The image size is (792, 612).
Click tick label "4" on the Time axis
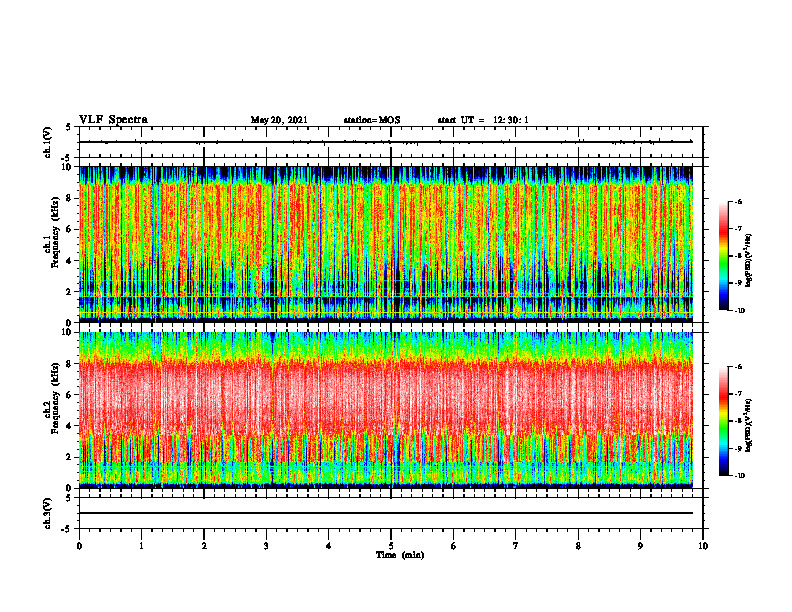329,546
